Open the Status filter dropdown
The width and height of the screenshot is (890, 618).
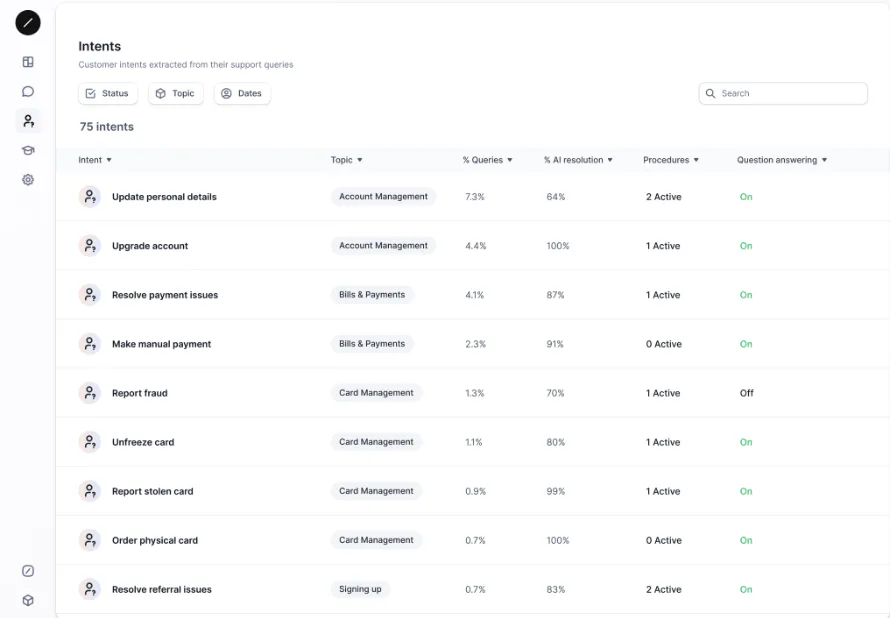point(108,93)
